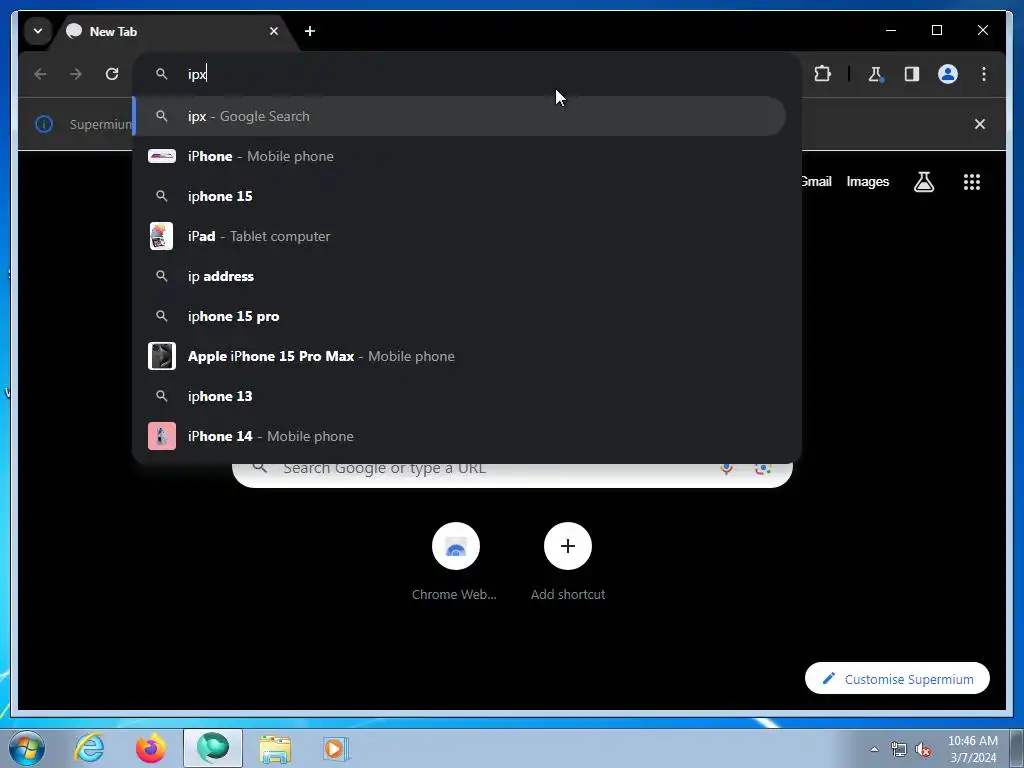
Task: Dismiss the Supermium info bar
Action: (x=980, y=123)
